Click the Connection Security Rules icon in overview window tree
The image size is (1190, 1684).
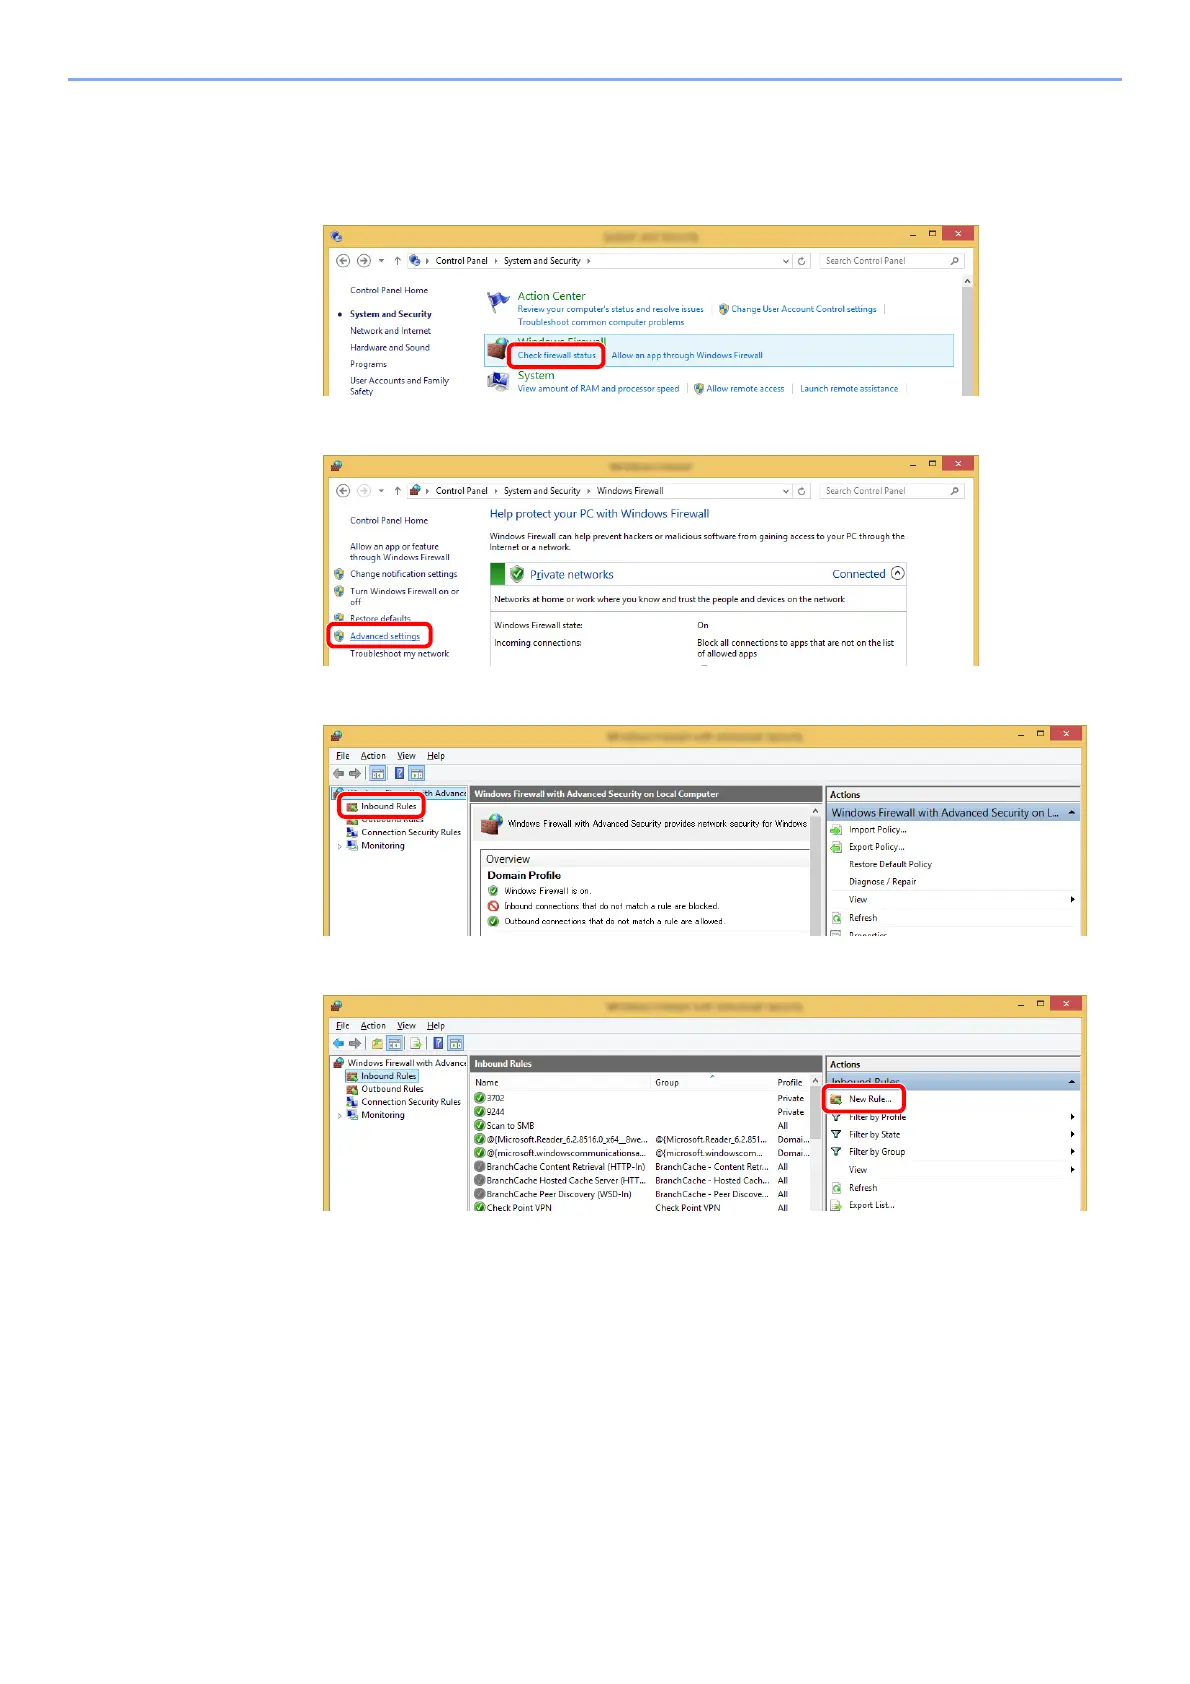coord(352,832)
